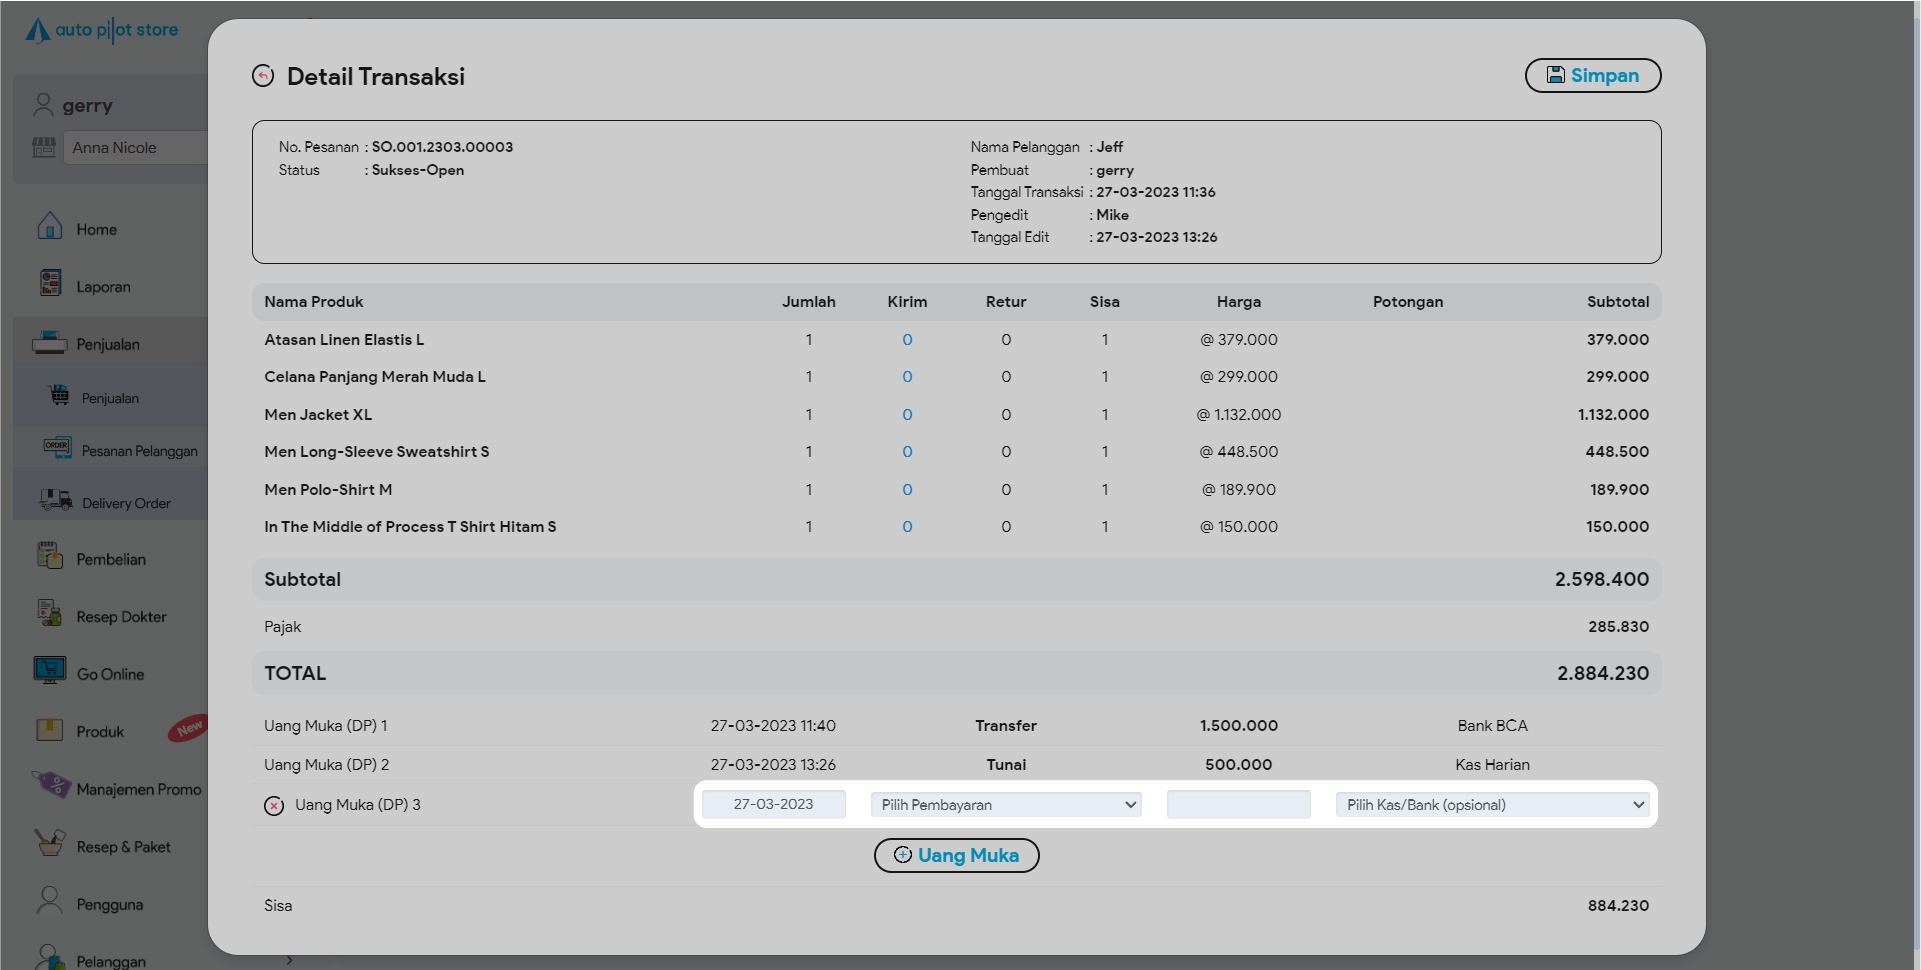Open Resep Dokter icon in sidebar
Image resolution: width=1921 pixels, height=970 pixels.
tap(50, 613)
